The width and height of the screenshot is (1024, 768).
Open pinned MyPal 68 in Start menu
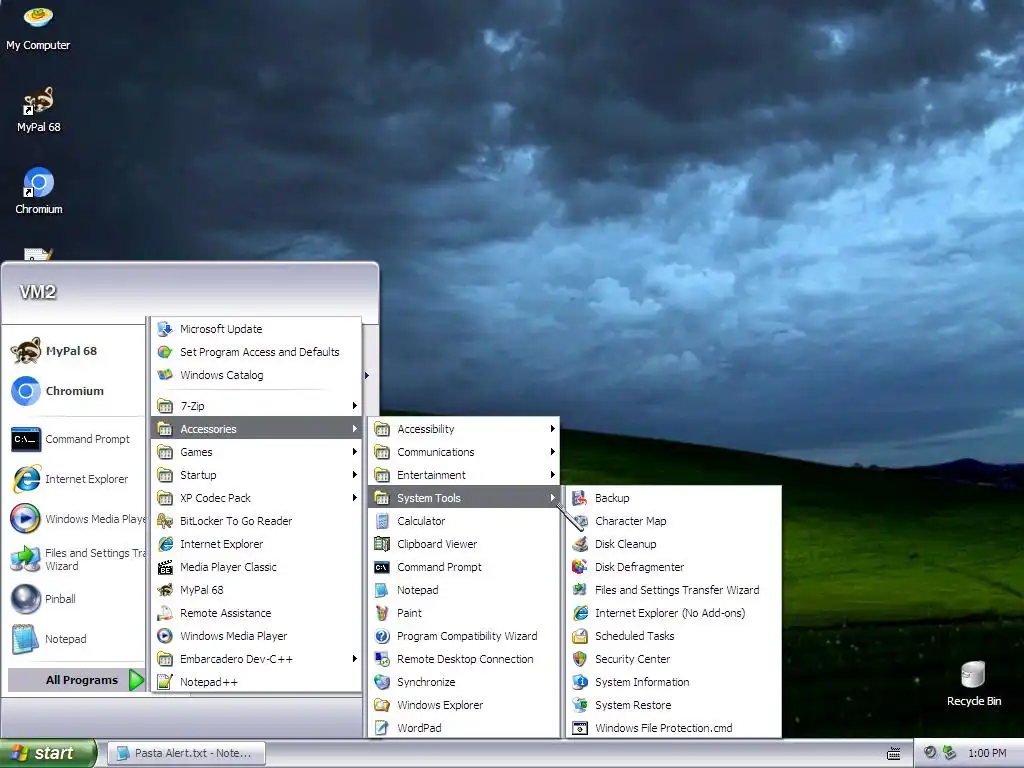[76, 351]
